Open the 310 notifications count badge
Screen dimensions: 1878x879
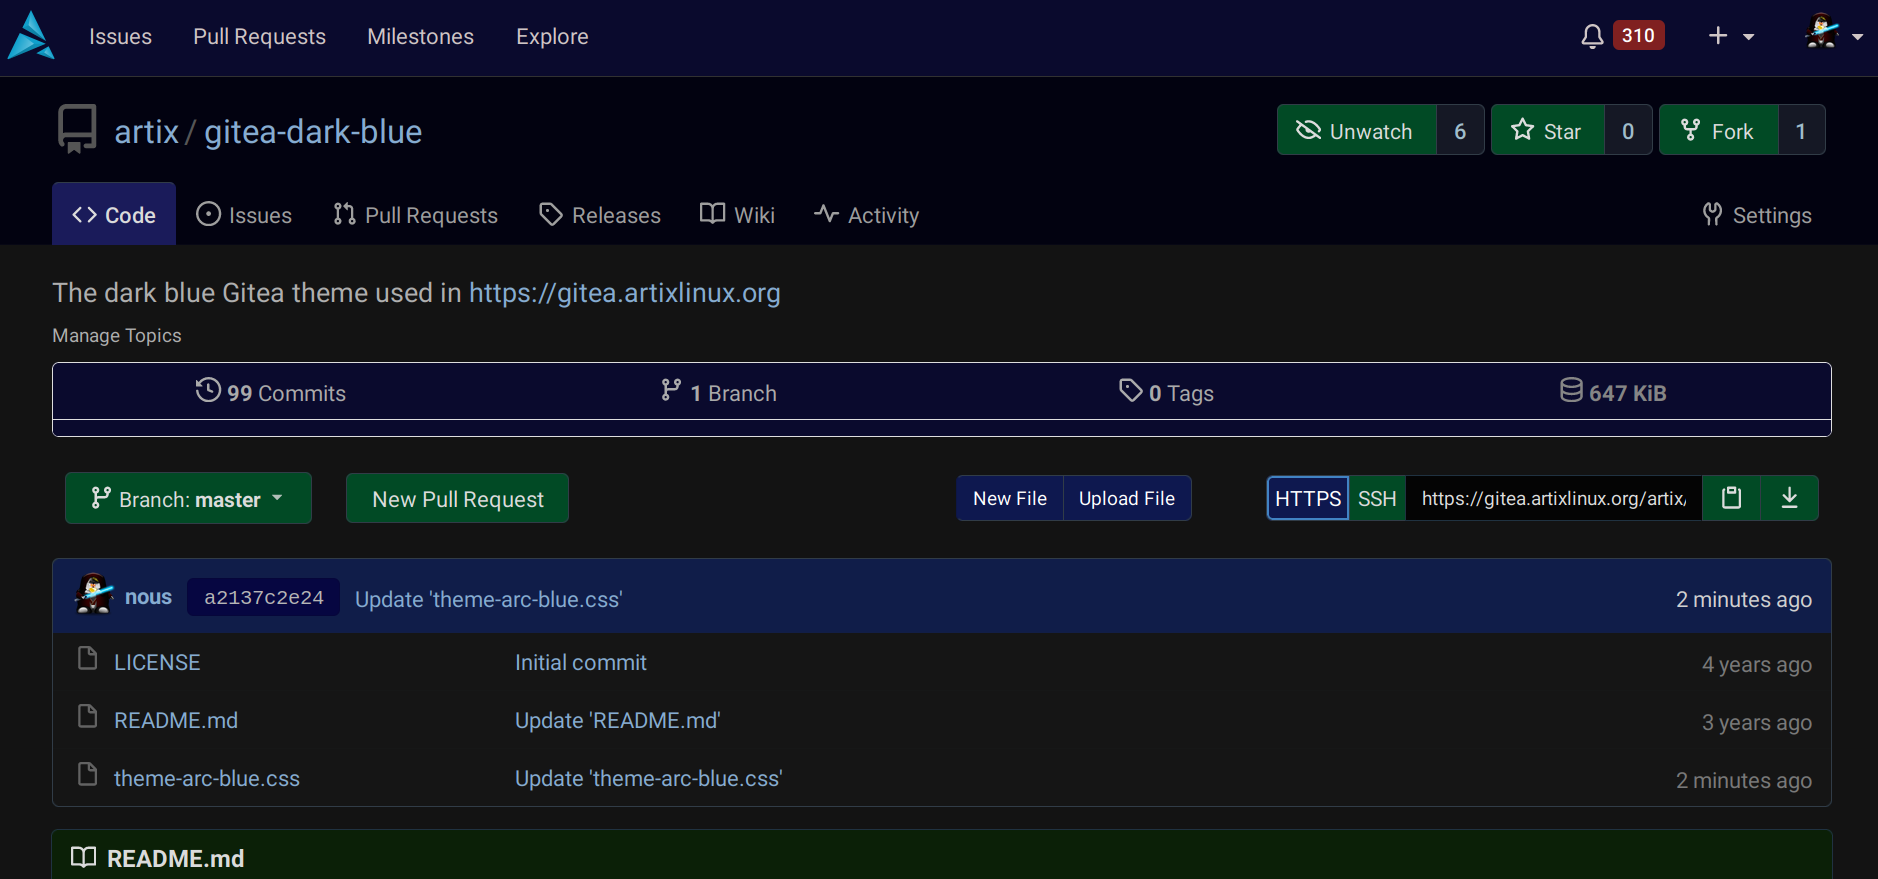[1638, 35]
